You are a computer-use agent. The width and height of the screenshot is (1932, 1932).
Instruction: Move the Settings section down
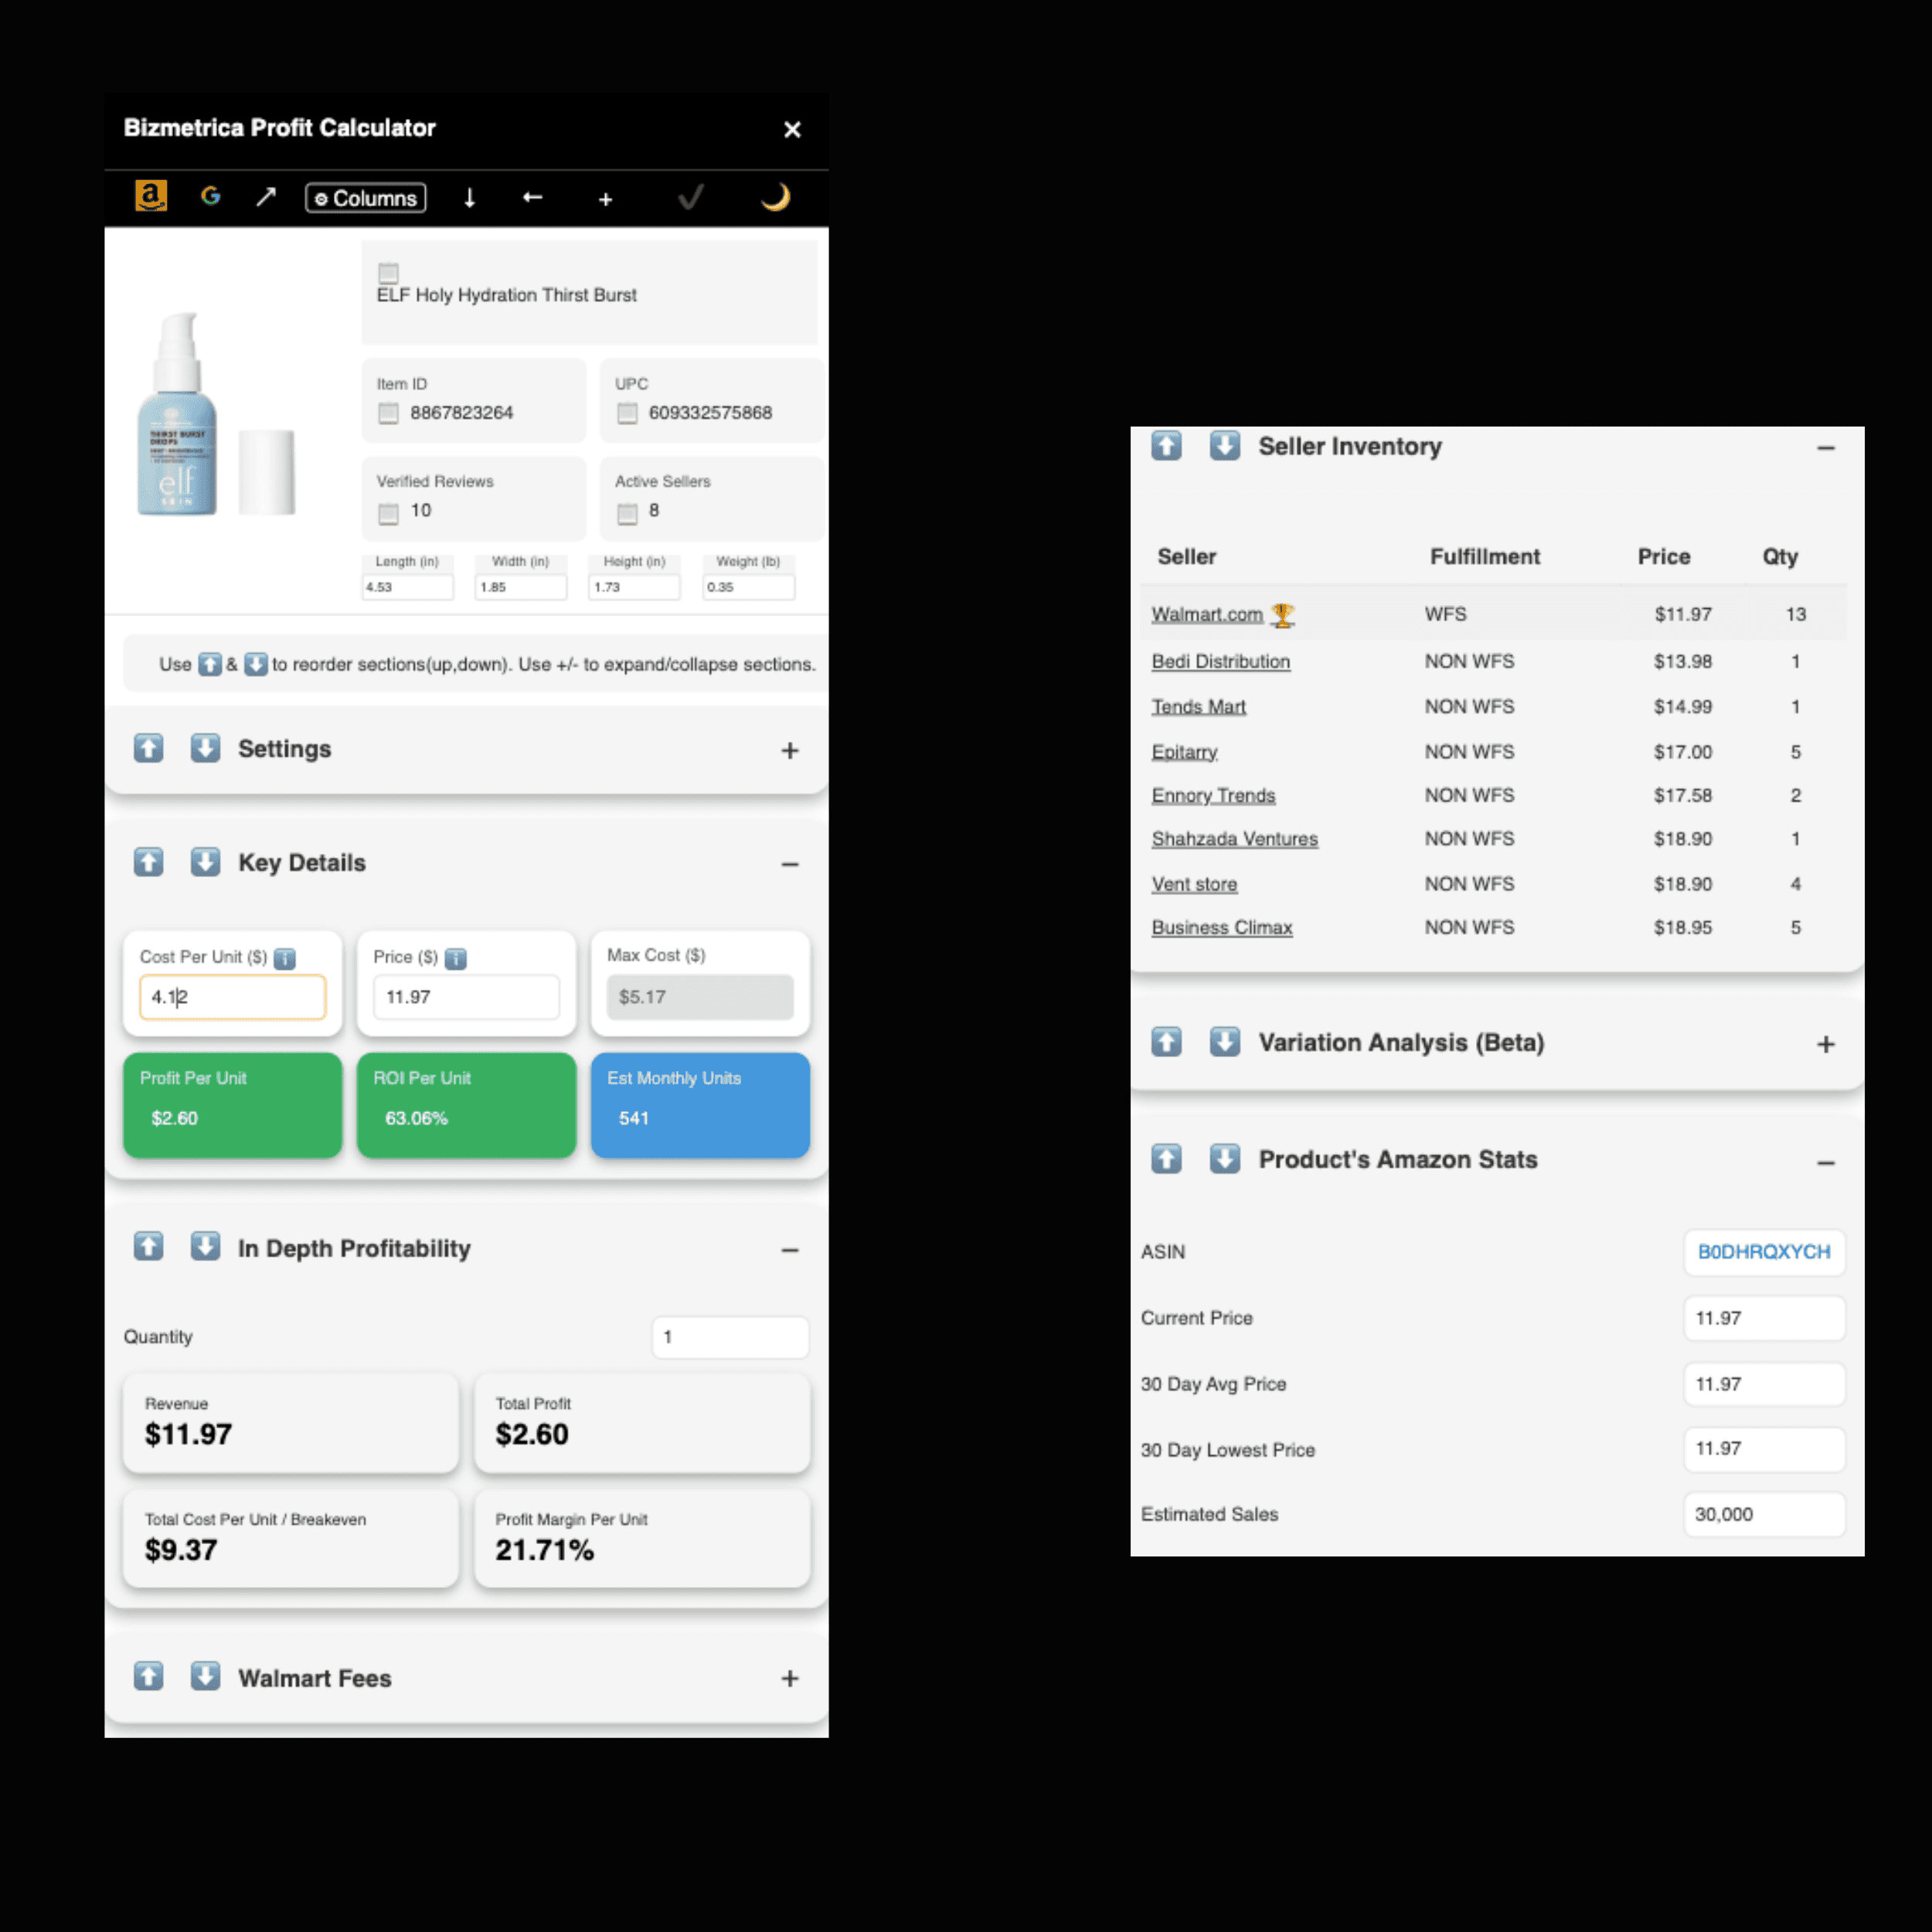click(x=205, y=748)
